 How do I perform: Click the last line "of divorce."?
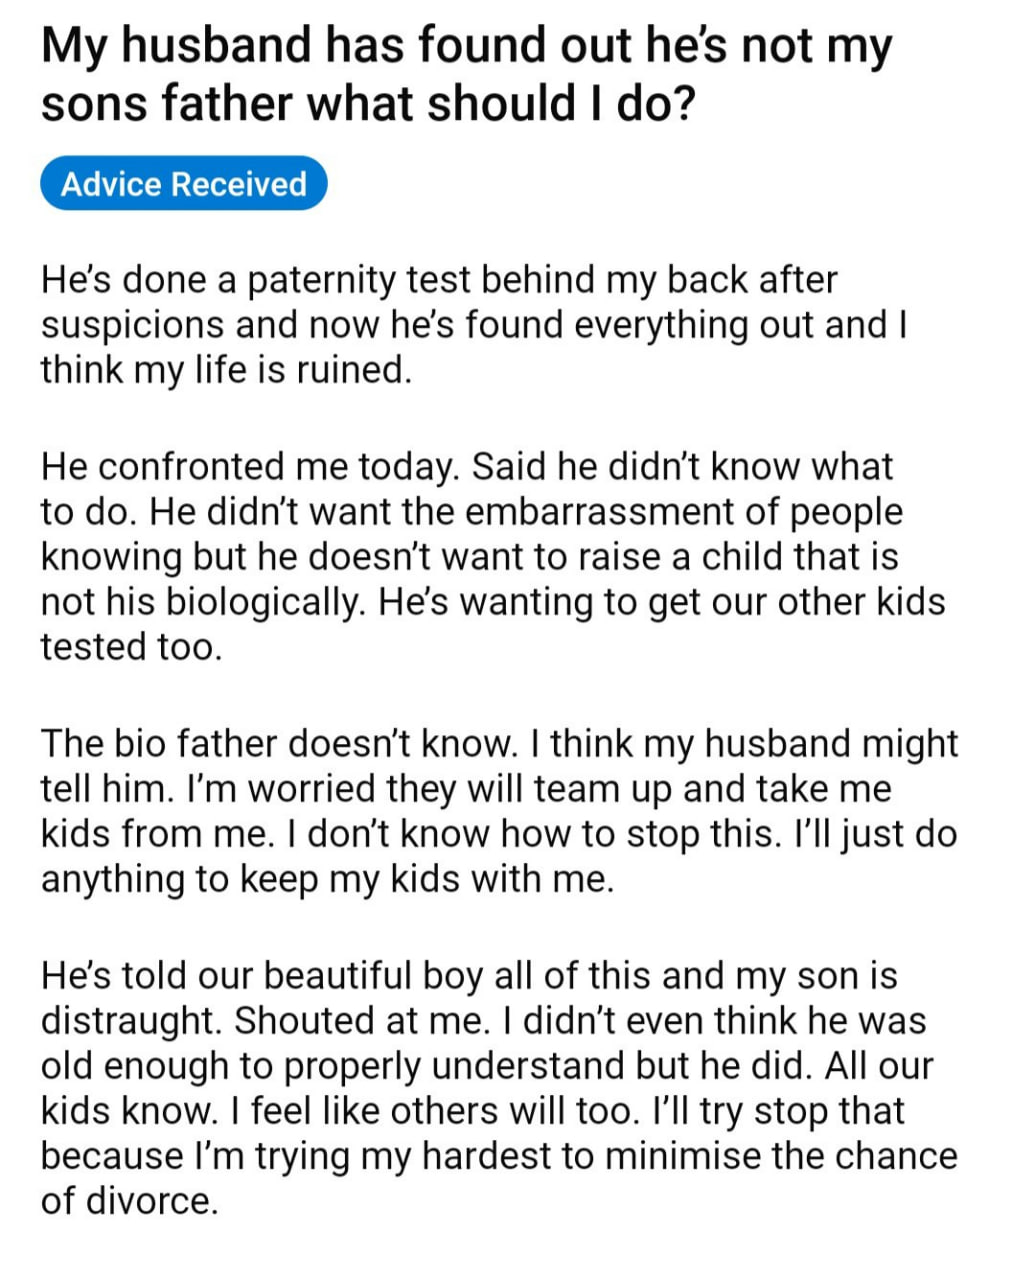click(129, 1201)
